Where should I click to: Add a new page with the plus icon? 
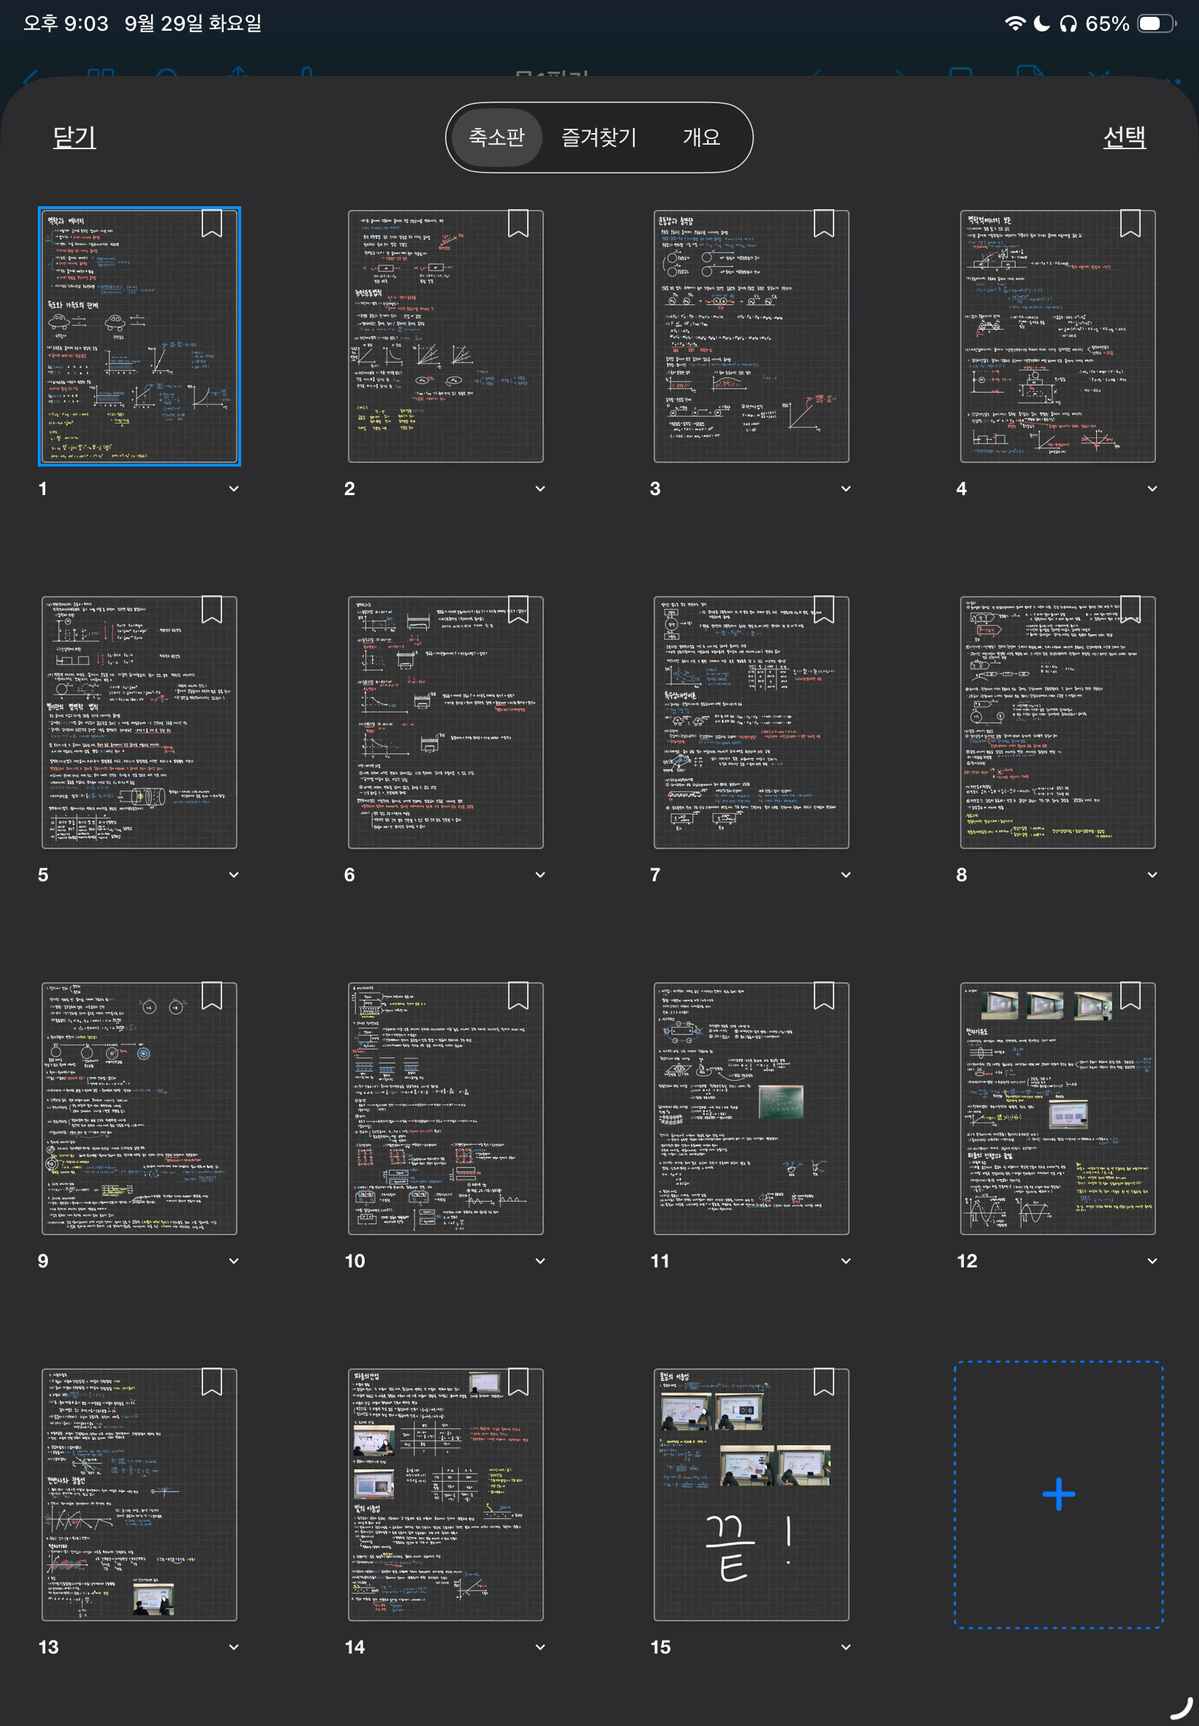pyautogui.click(x=1058, y=1494)
